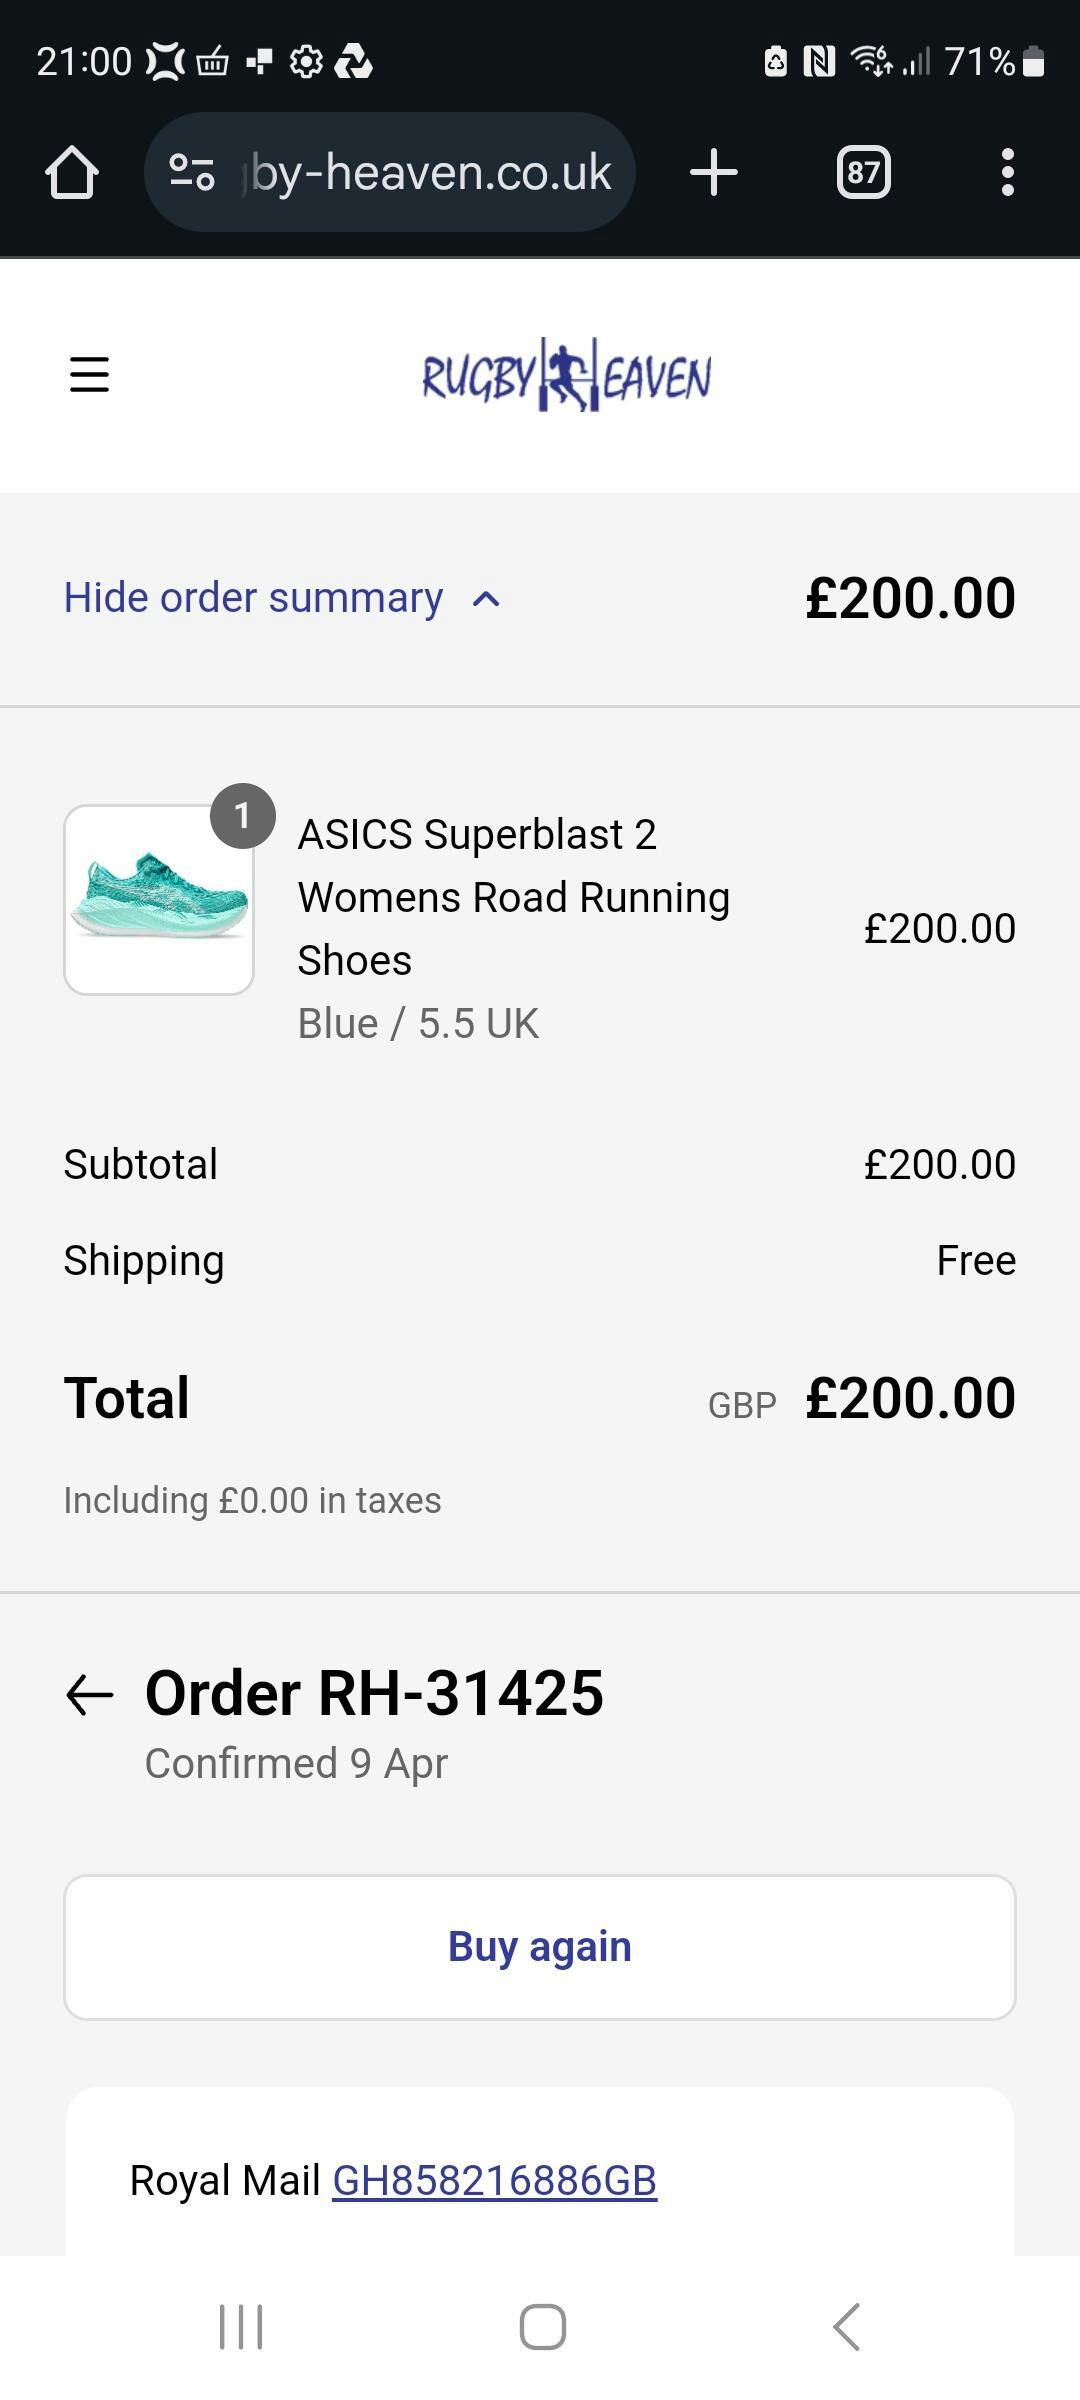Open a new tab with plus icon
Image resolution: width=1080 pixels, height=2400 pixels.
(x=714, y=172)
